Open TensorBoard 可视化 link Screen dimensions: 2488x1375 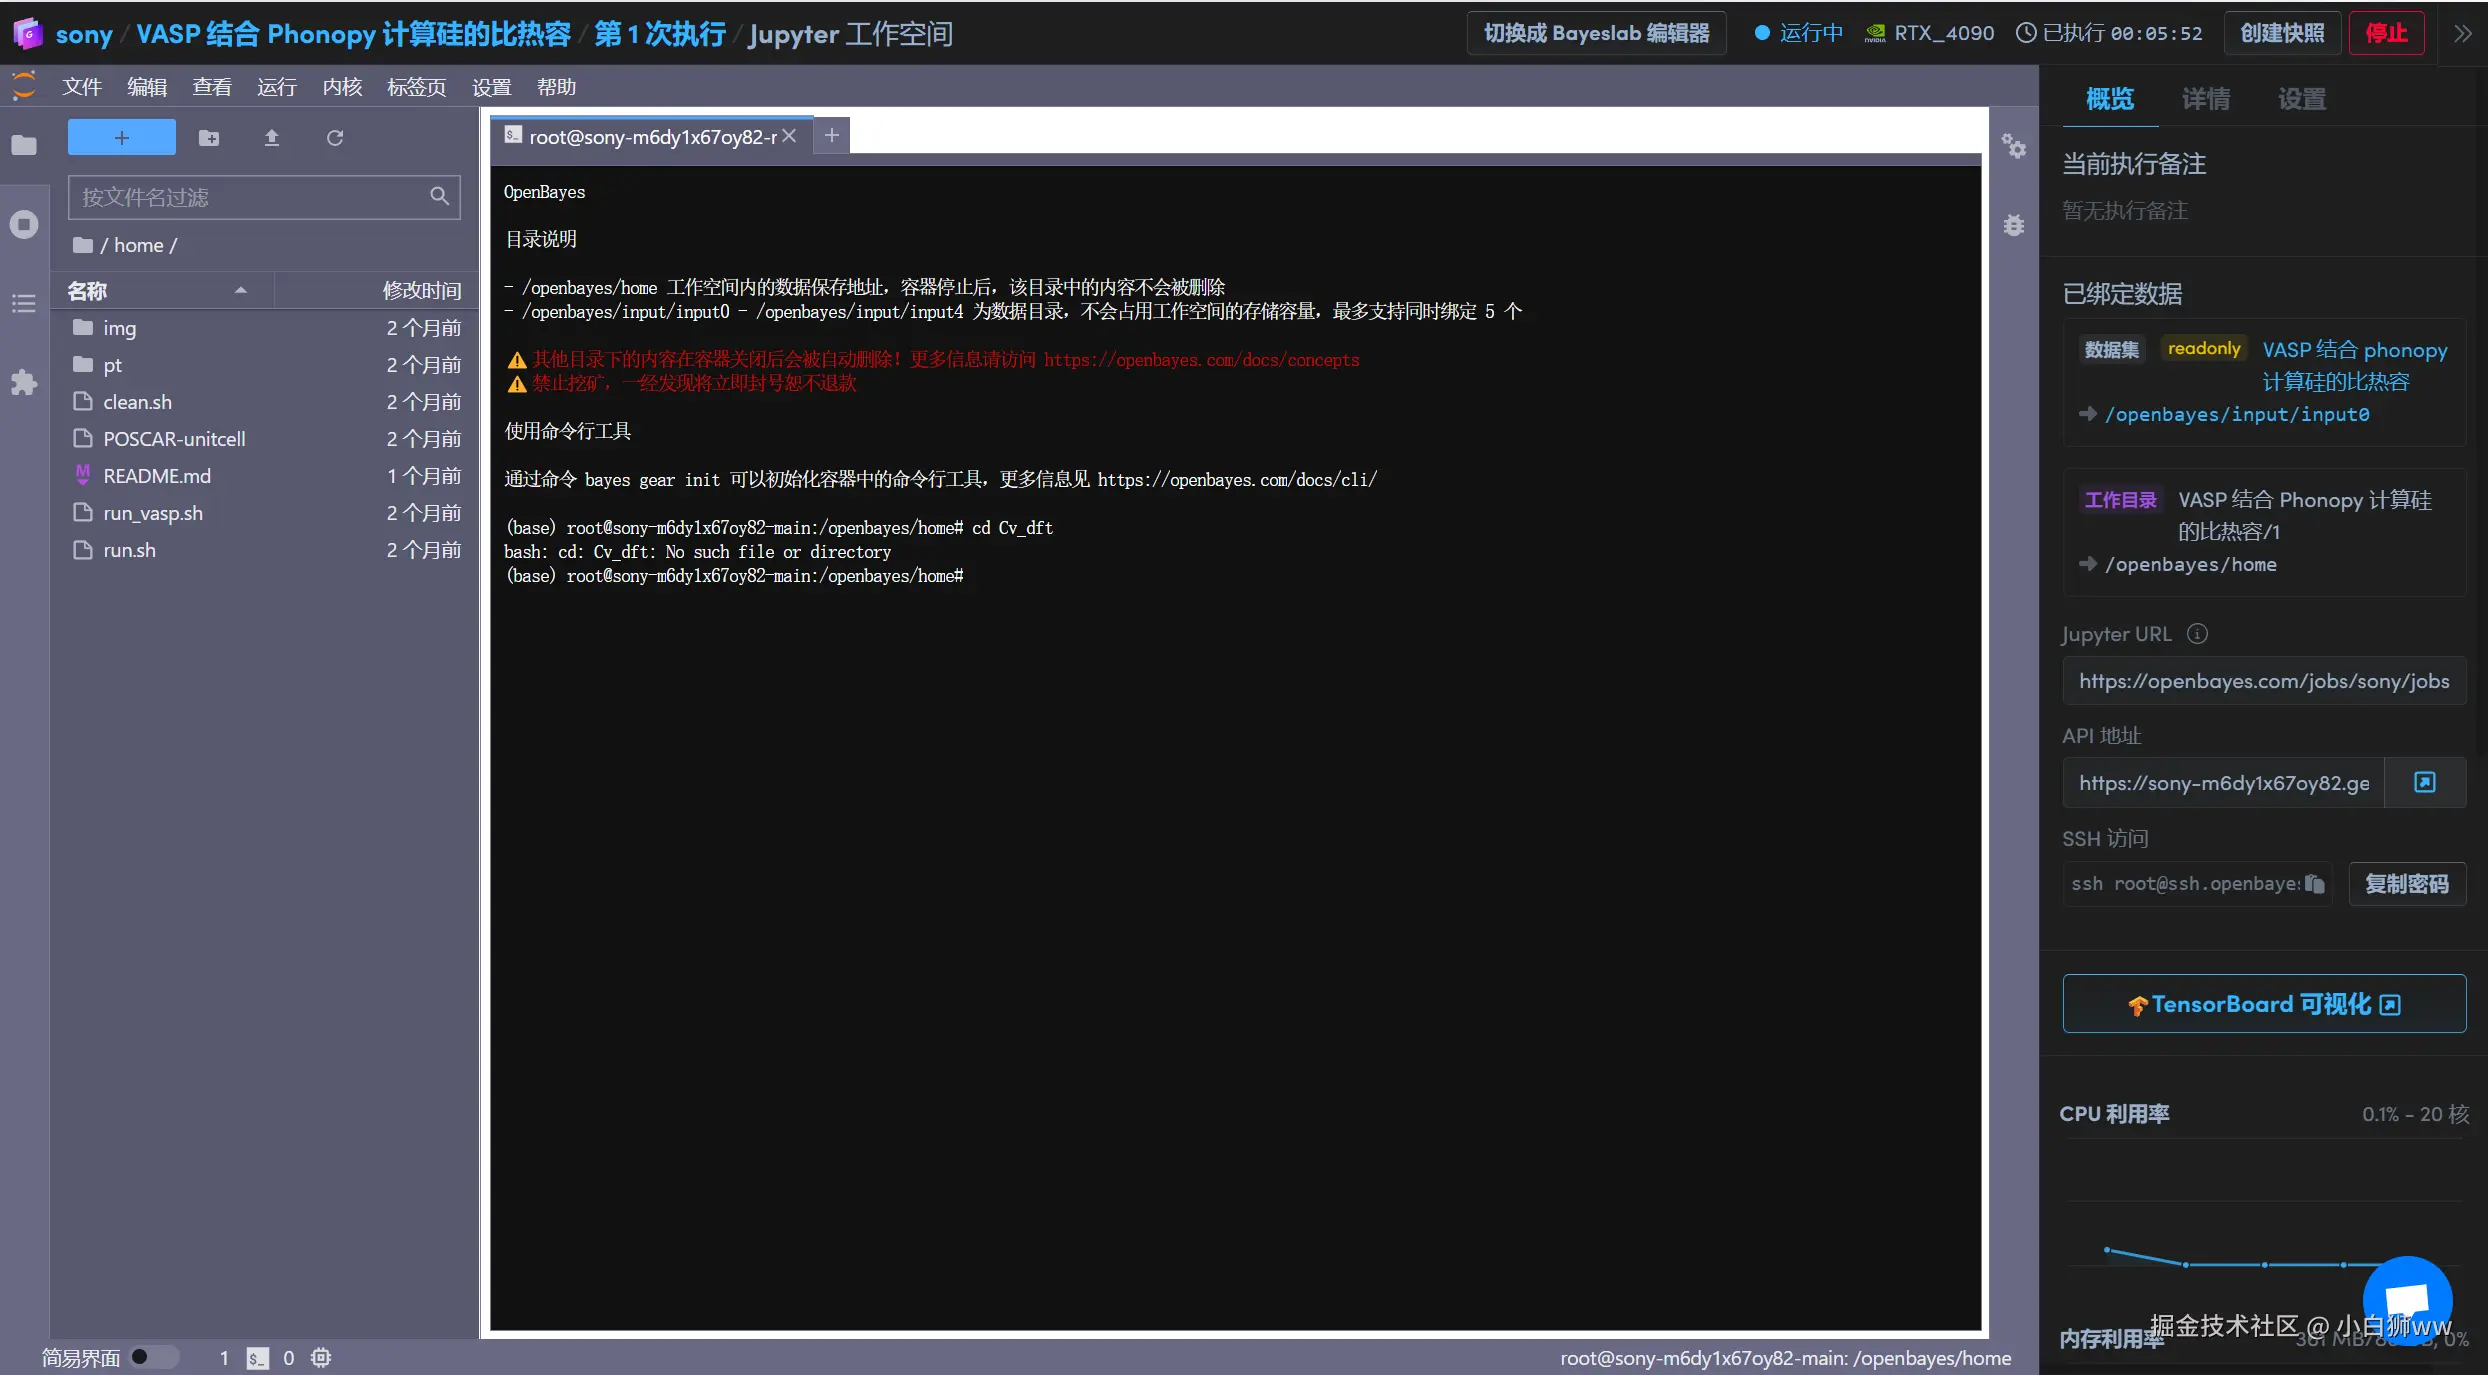2264,1004
